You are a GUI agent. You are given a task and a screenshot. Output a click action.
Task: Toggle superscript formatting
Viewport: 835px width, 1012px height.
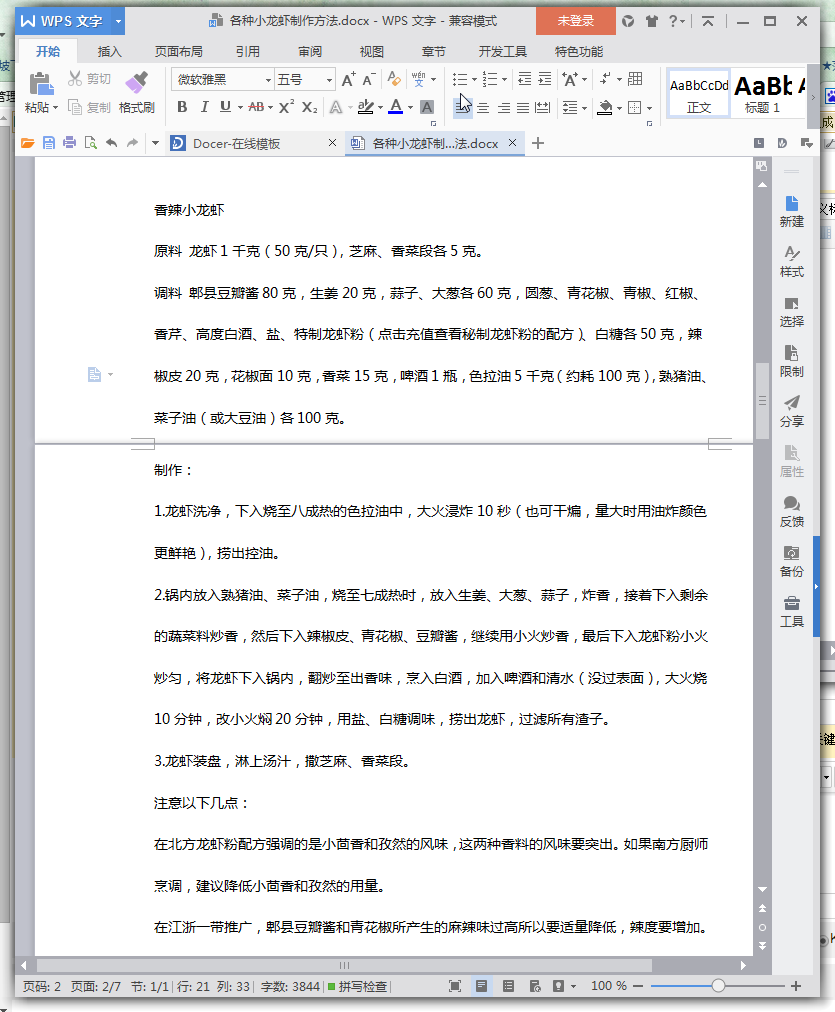[x=287, y=107]
